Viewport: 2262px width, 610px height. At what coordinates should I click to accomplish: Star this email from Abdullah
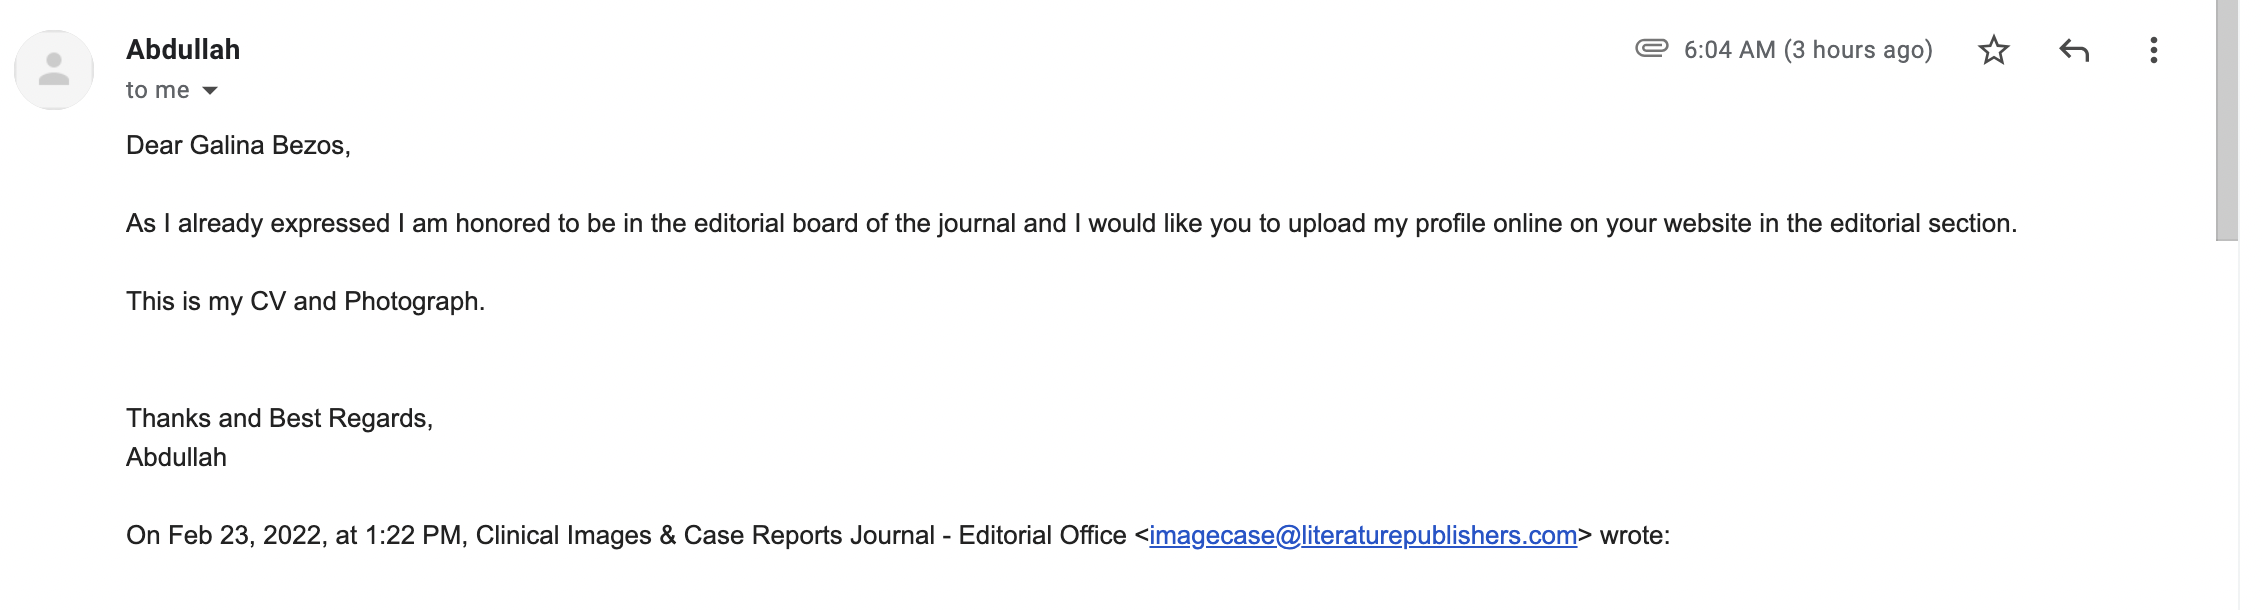[1993, 50]
